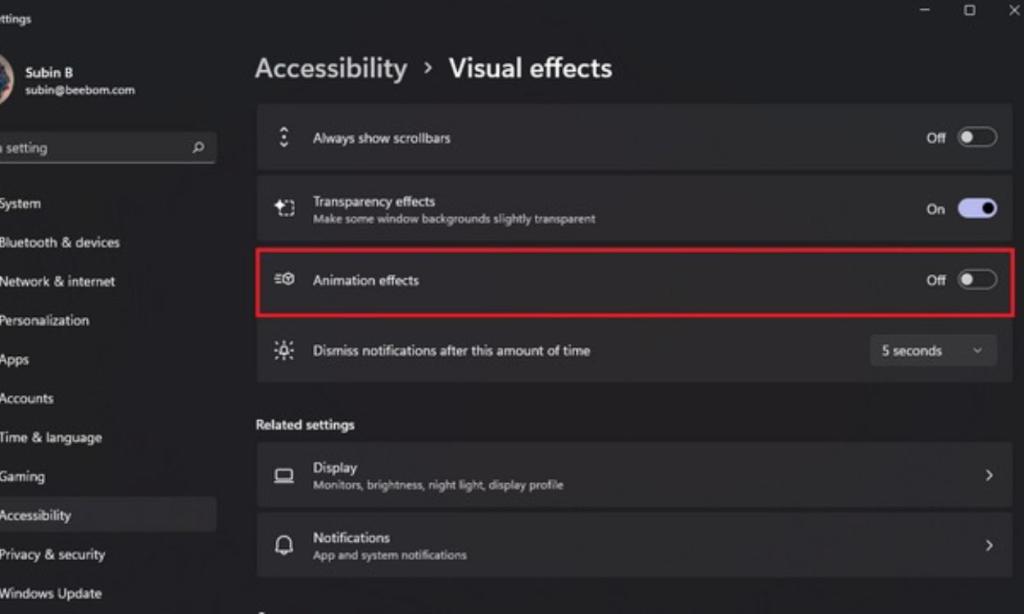Viewport: 1024px width, 614px height.
Task: Click the Display monitor icon
Action: click(x=284, y=474)
